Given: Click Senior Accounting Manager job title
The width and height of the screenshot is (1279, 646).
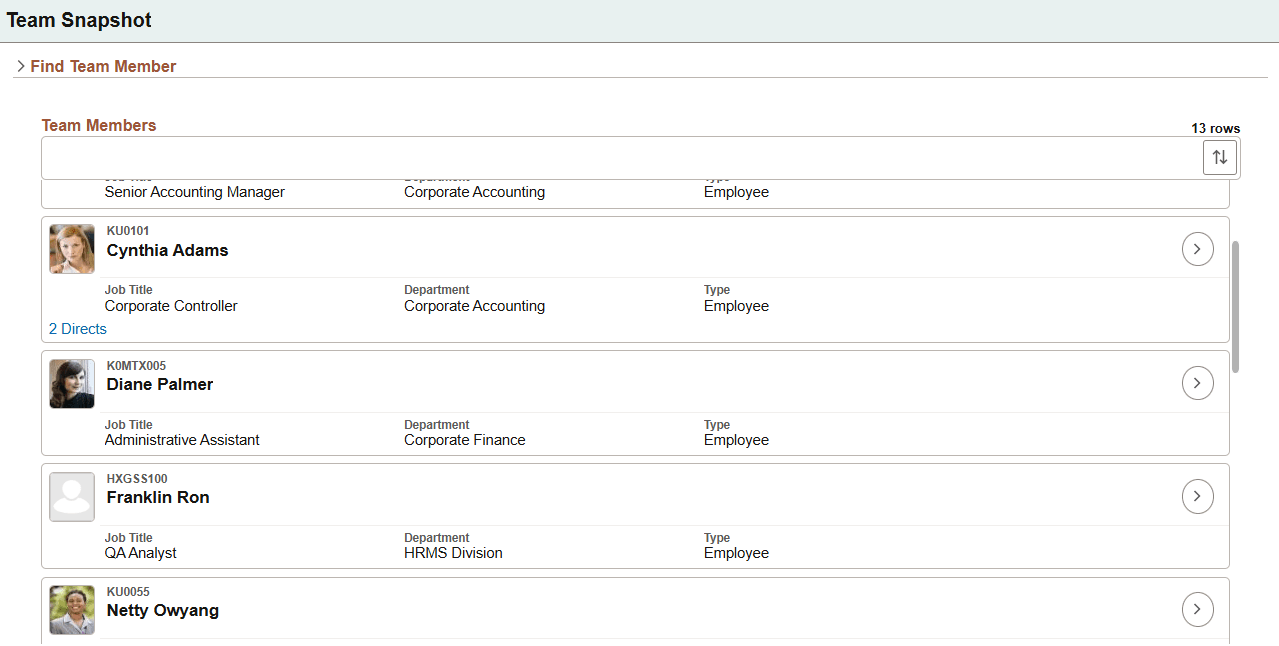Looking at the screenshot, I should click(x=195, y=192).
